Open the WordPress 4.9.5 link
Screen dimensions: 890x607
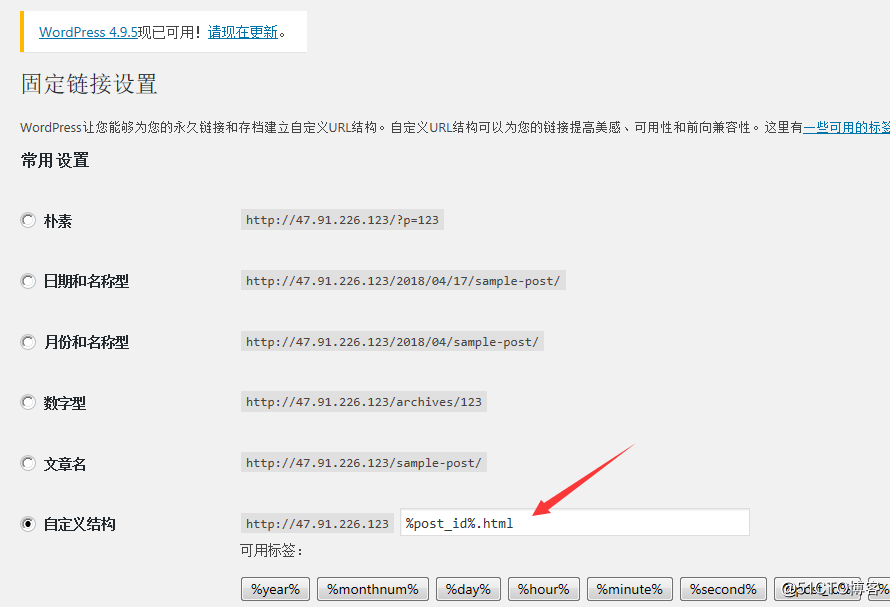(88, 32)
